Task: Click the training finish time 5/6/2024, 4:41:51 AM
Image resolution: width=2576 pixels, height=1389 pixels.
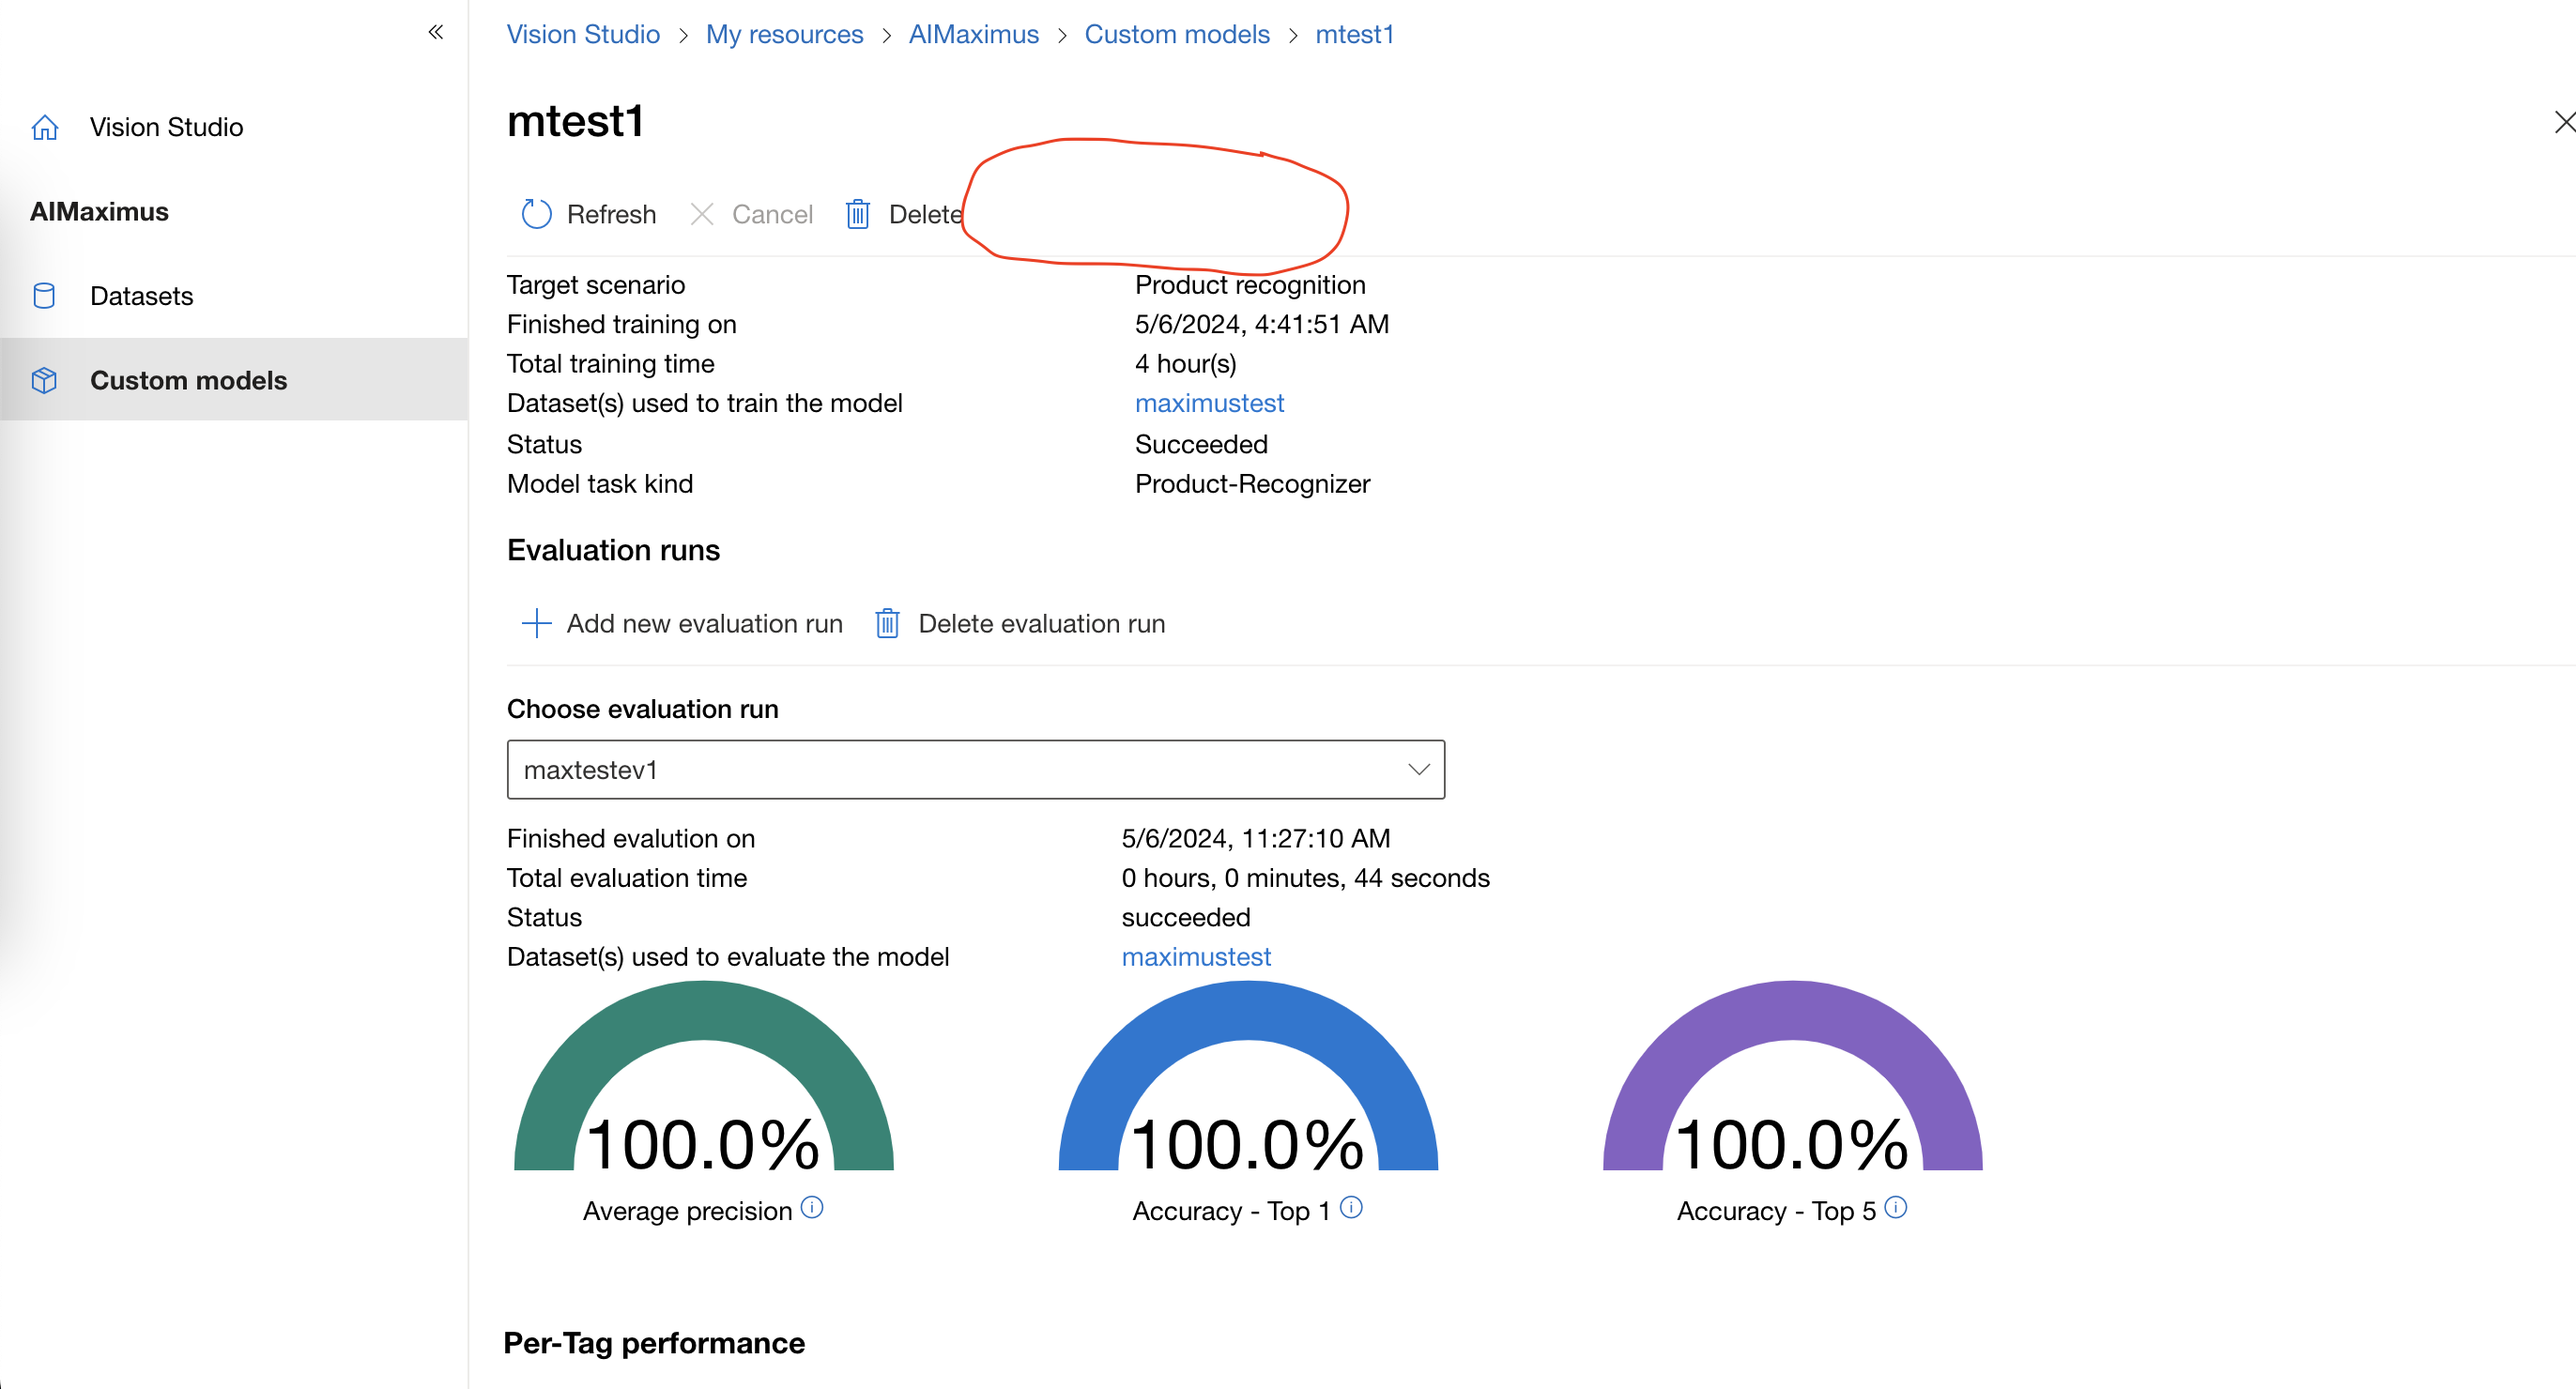Action: coord(1263,324)
